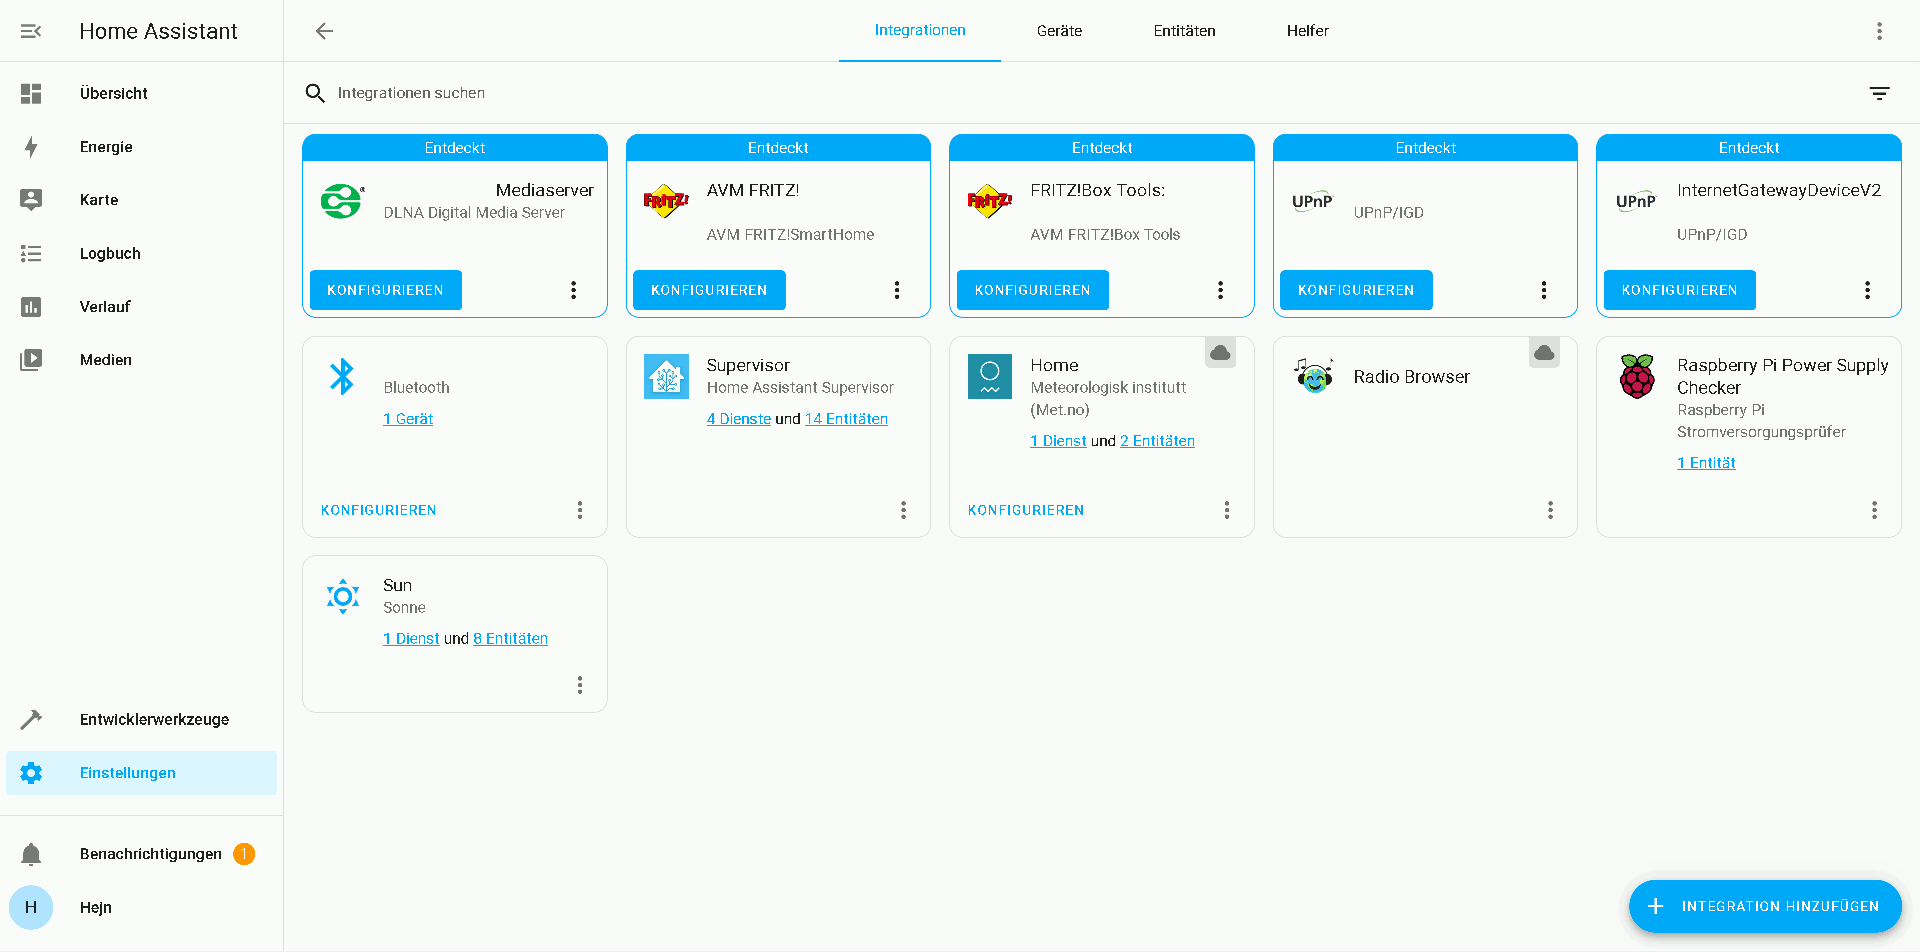Click the Met.no Home integration icon
Viewport: 1920px width, 952px height.
pyautogui.click(x=989, y=376)
